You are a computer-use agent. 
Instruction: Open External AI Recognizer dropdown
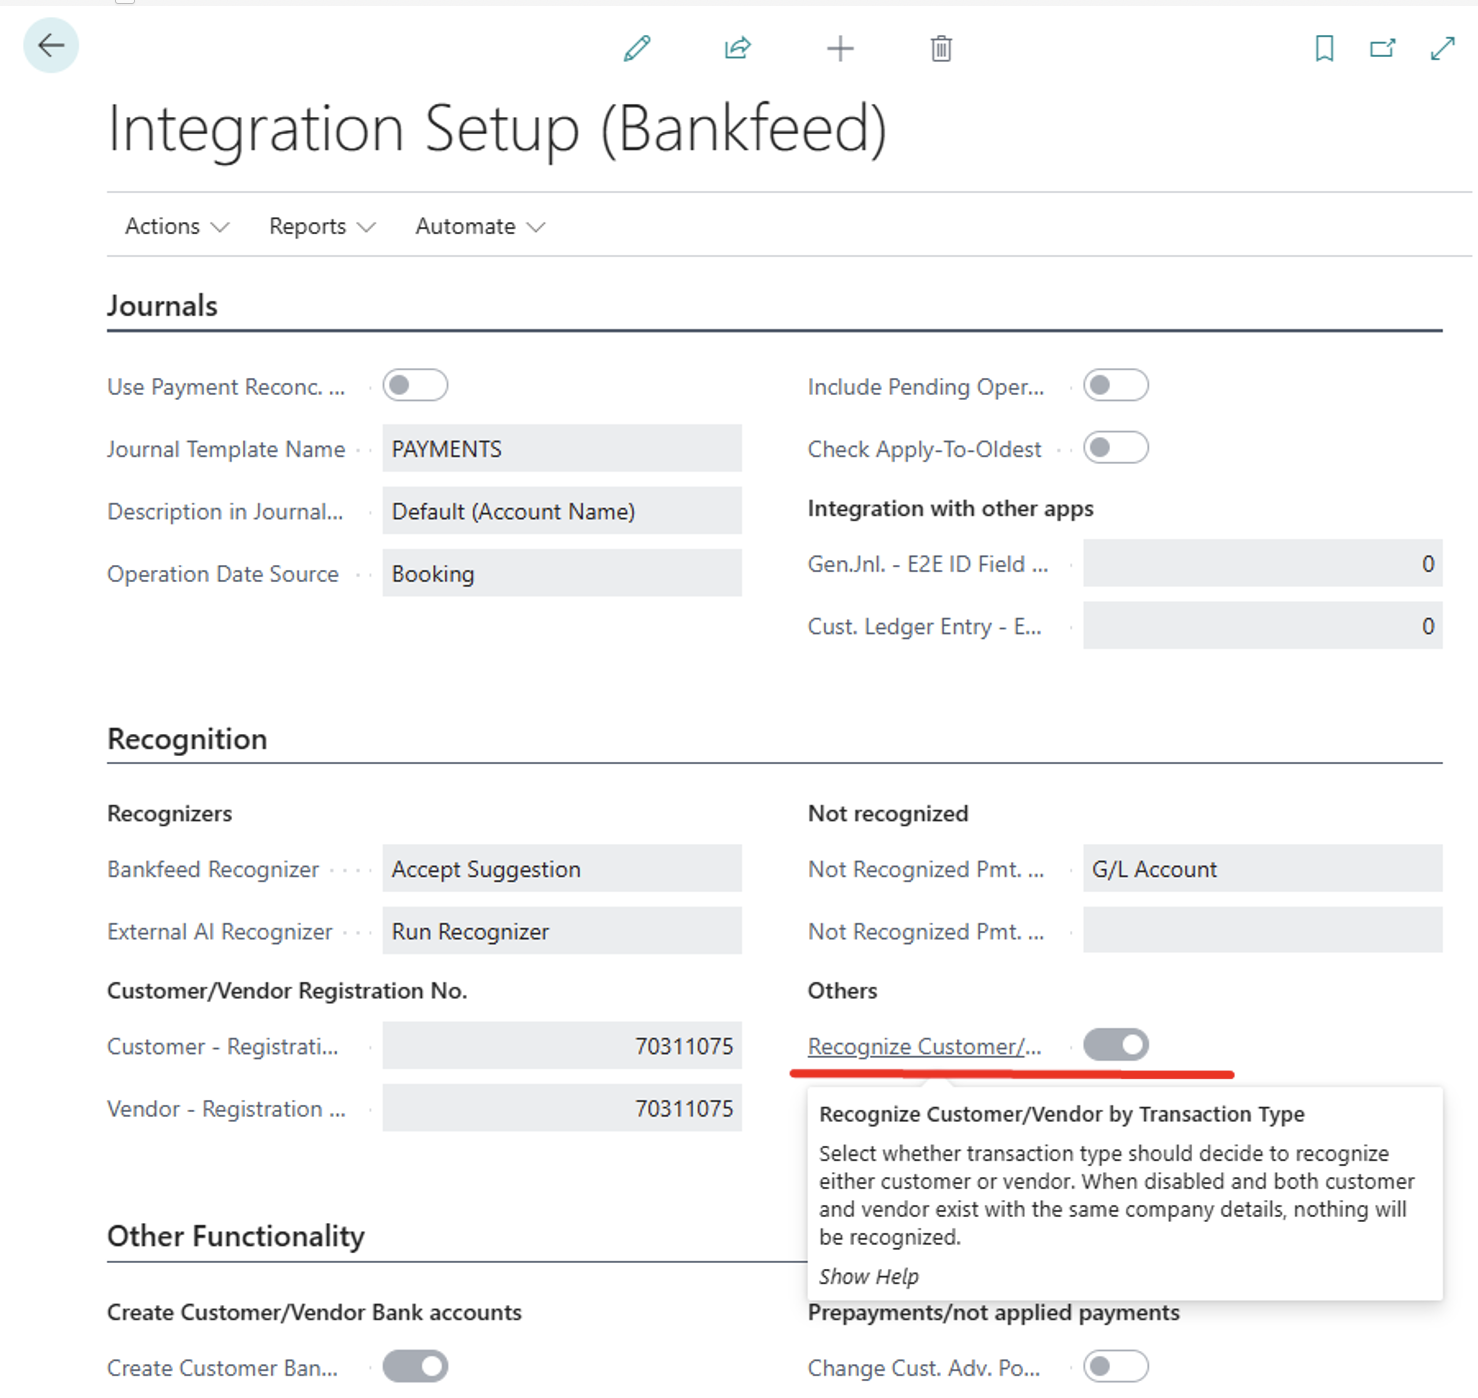(x=562, y=931)
